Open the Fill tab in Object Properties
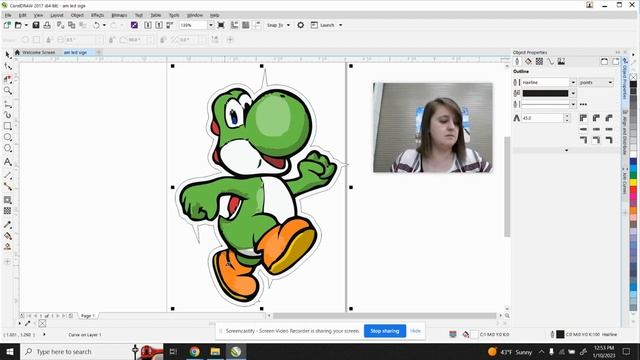This screenshot has width=640, height=360. [x=528, y=62]
